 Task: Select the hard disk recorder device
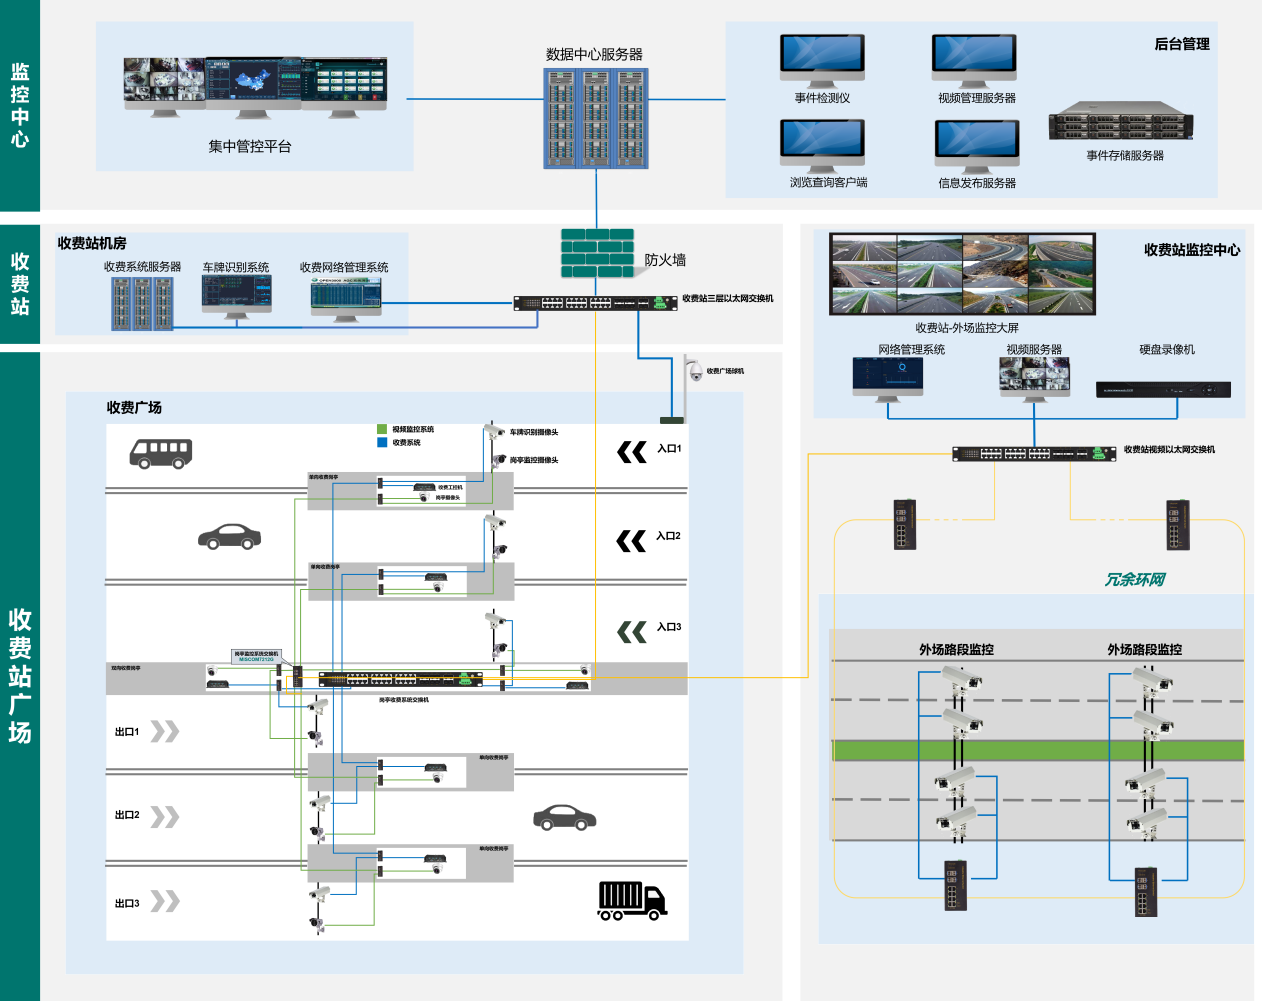(1163, 390)
